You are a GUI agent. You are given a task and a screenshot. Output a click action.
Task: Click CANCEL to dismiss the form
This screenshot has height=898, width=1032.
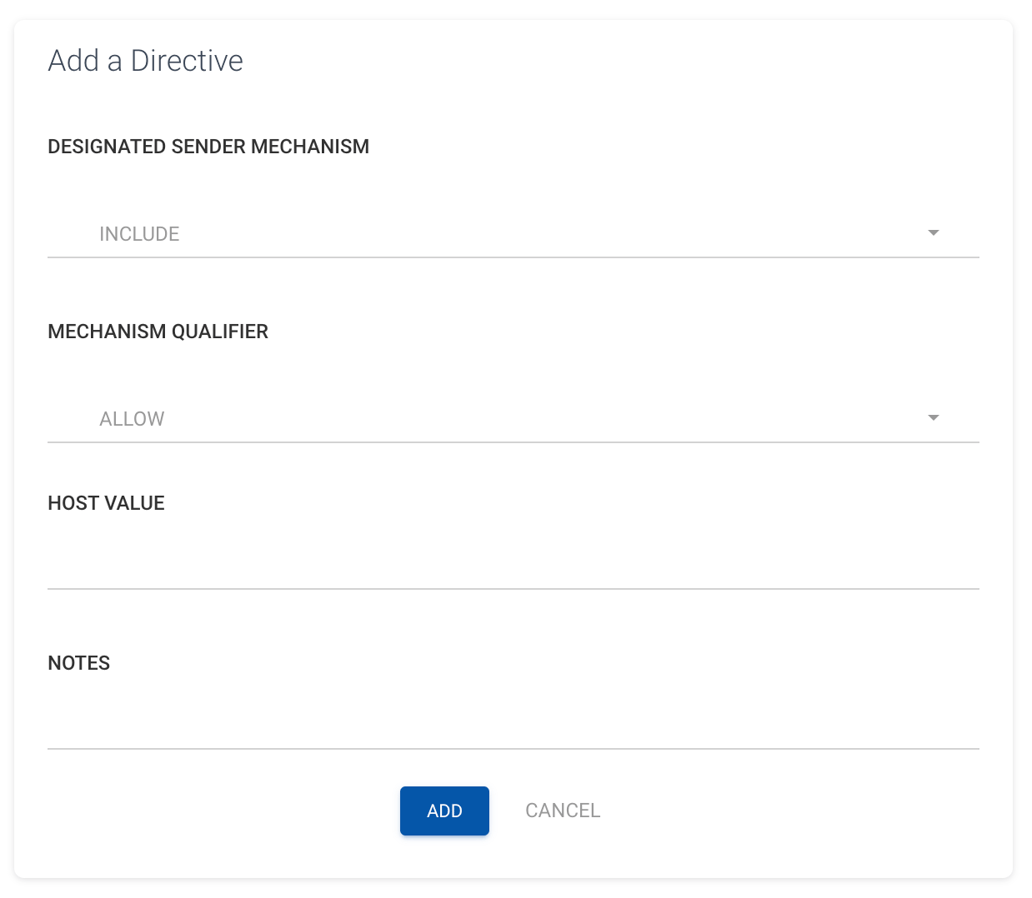(x=562, y=810)
